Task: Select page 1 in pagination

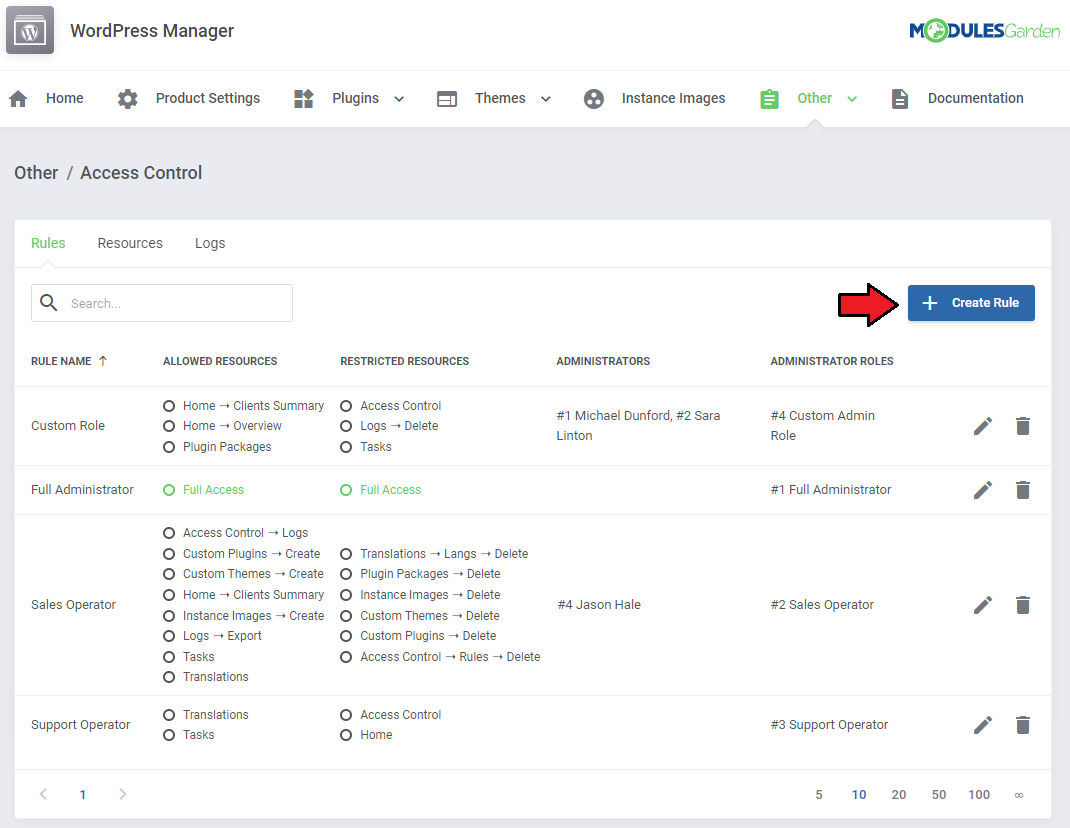Action: tap(83, 795)
